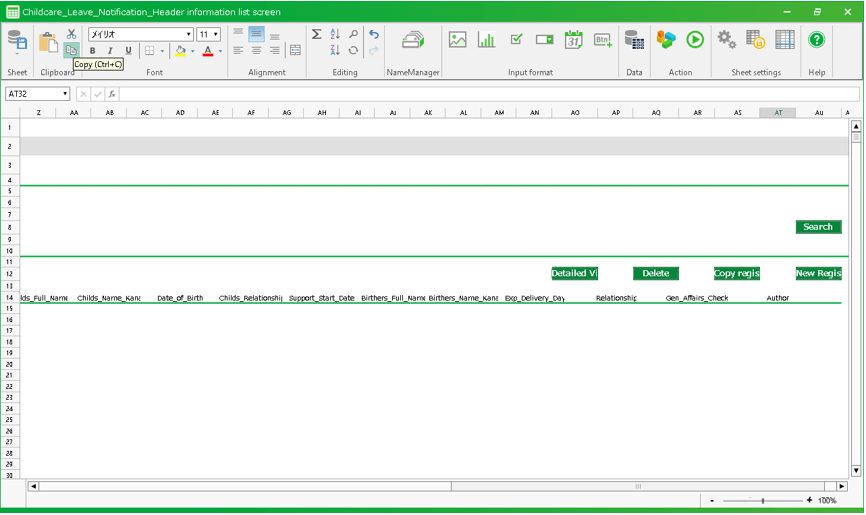Select column header AT
Screen dimensions: 866x515
tap(778, 113)
